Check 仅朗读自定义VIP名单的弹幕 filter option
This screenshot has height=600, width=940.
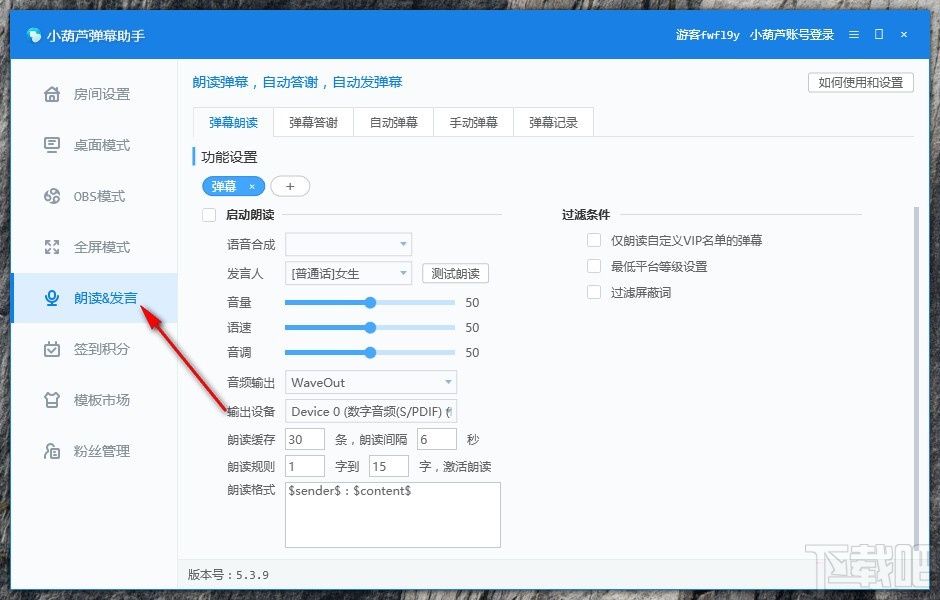pyautogui.click(x=593, y=240)
